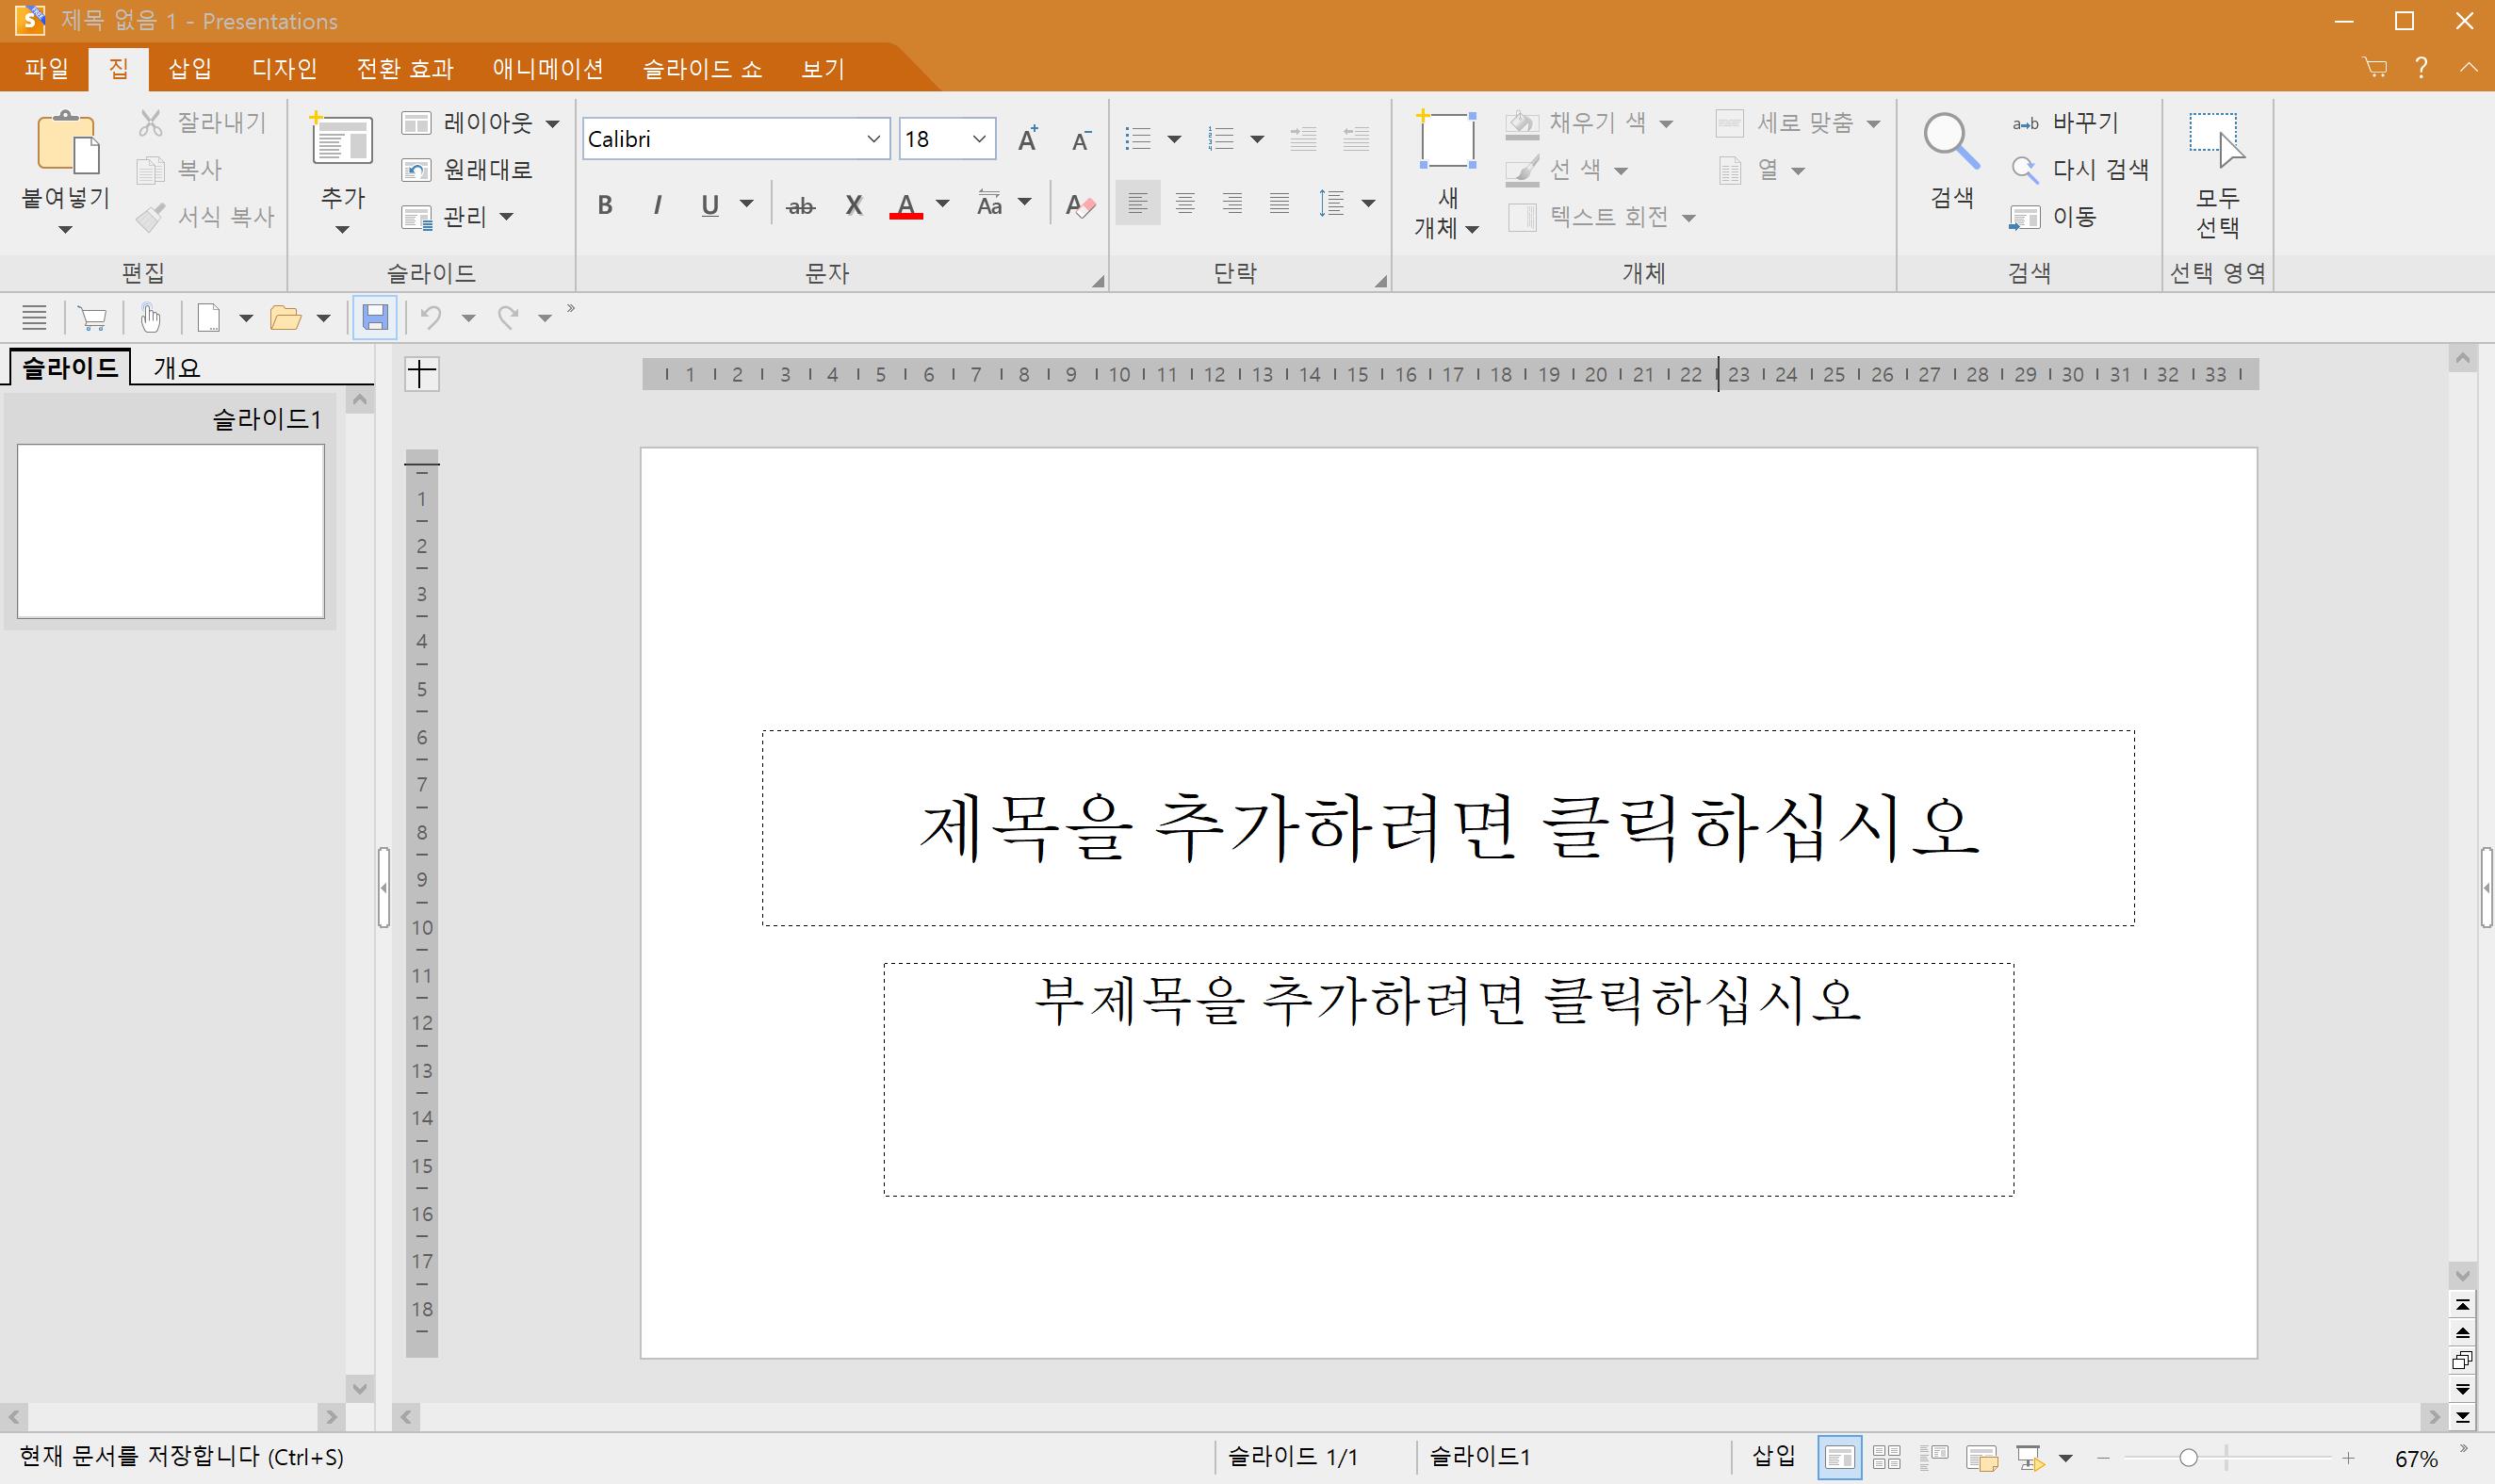The height and width of the screenshot is (1484, 2495).
Task: Click the large Paste (붙여넣기) clipboard icon
Action: coord(67,142)
